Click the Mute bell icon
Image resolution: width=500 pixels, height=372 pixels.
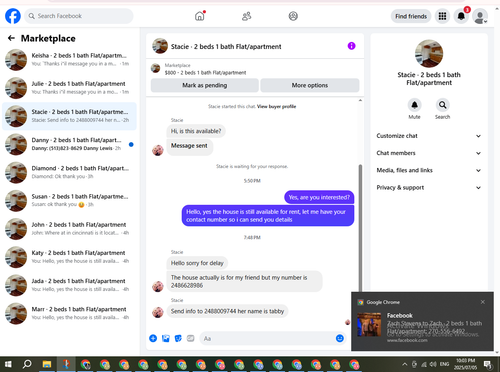point(414,105)
